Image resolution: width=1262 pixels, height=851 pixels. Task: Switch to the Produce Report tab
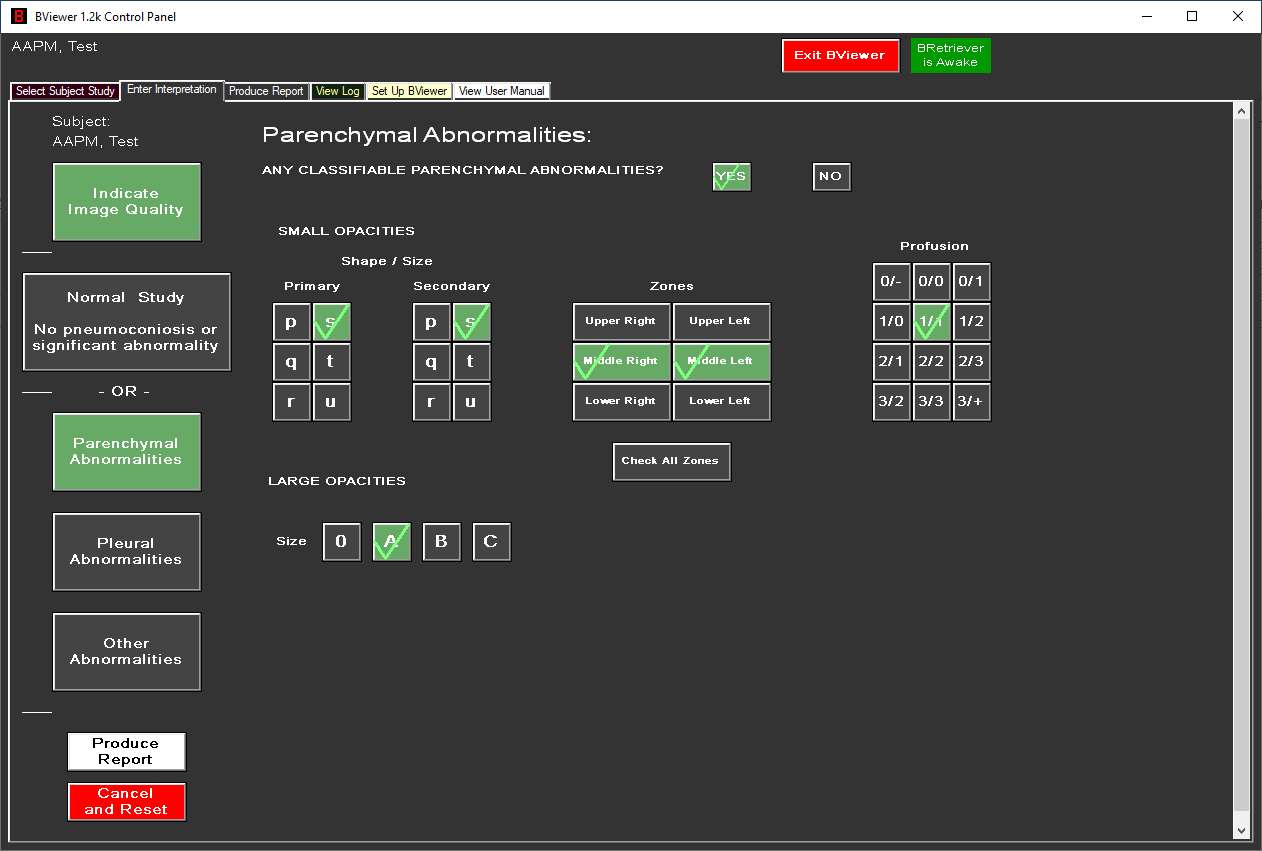[266, 91]
